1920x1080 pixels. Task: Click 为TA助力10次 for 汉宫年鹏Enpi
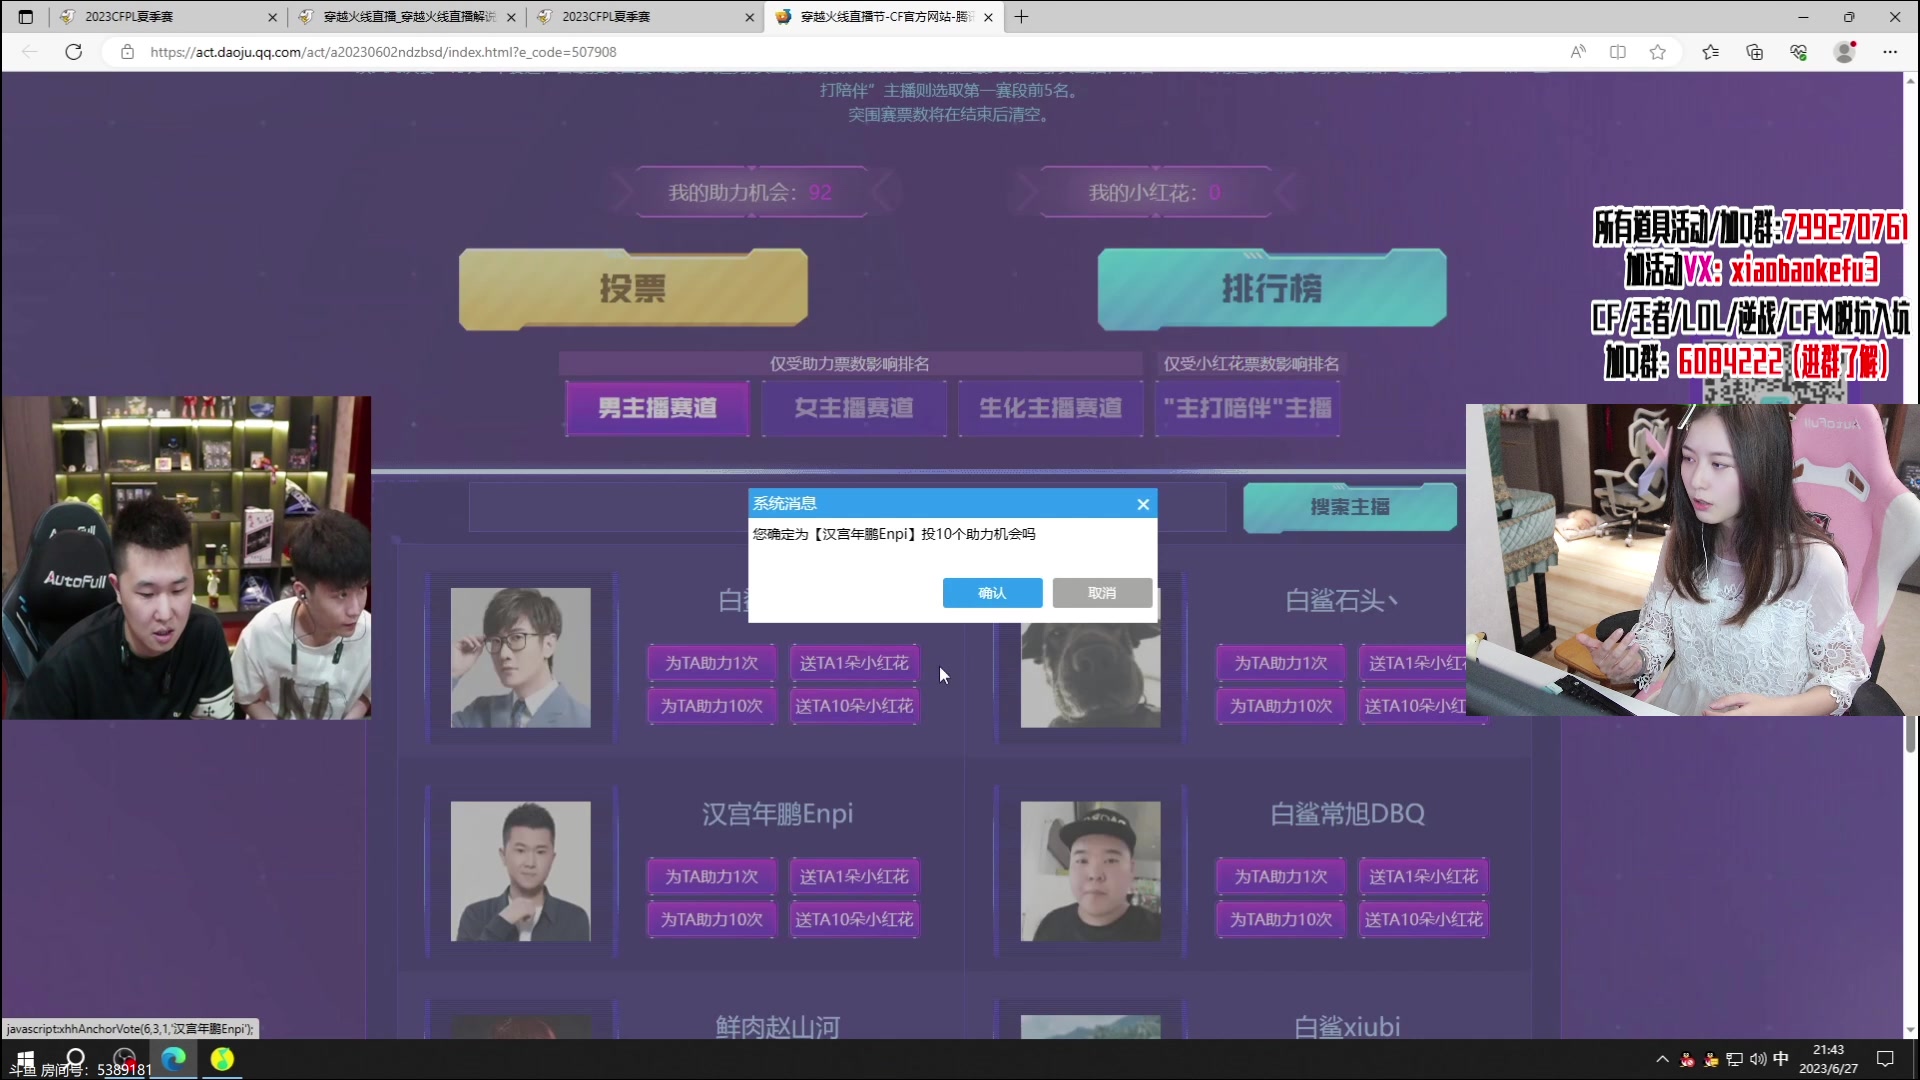coord(712,919)
